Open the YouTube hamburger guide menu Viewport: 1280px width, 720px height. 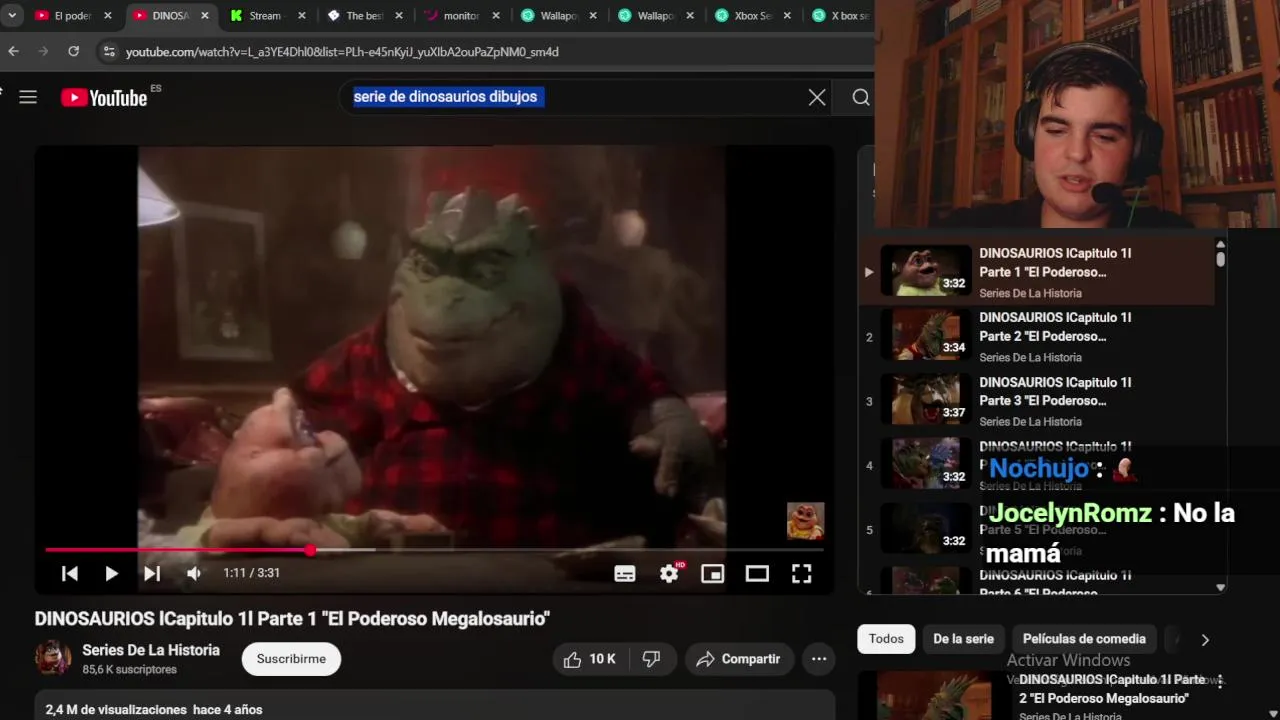pos(28,97)
